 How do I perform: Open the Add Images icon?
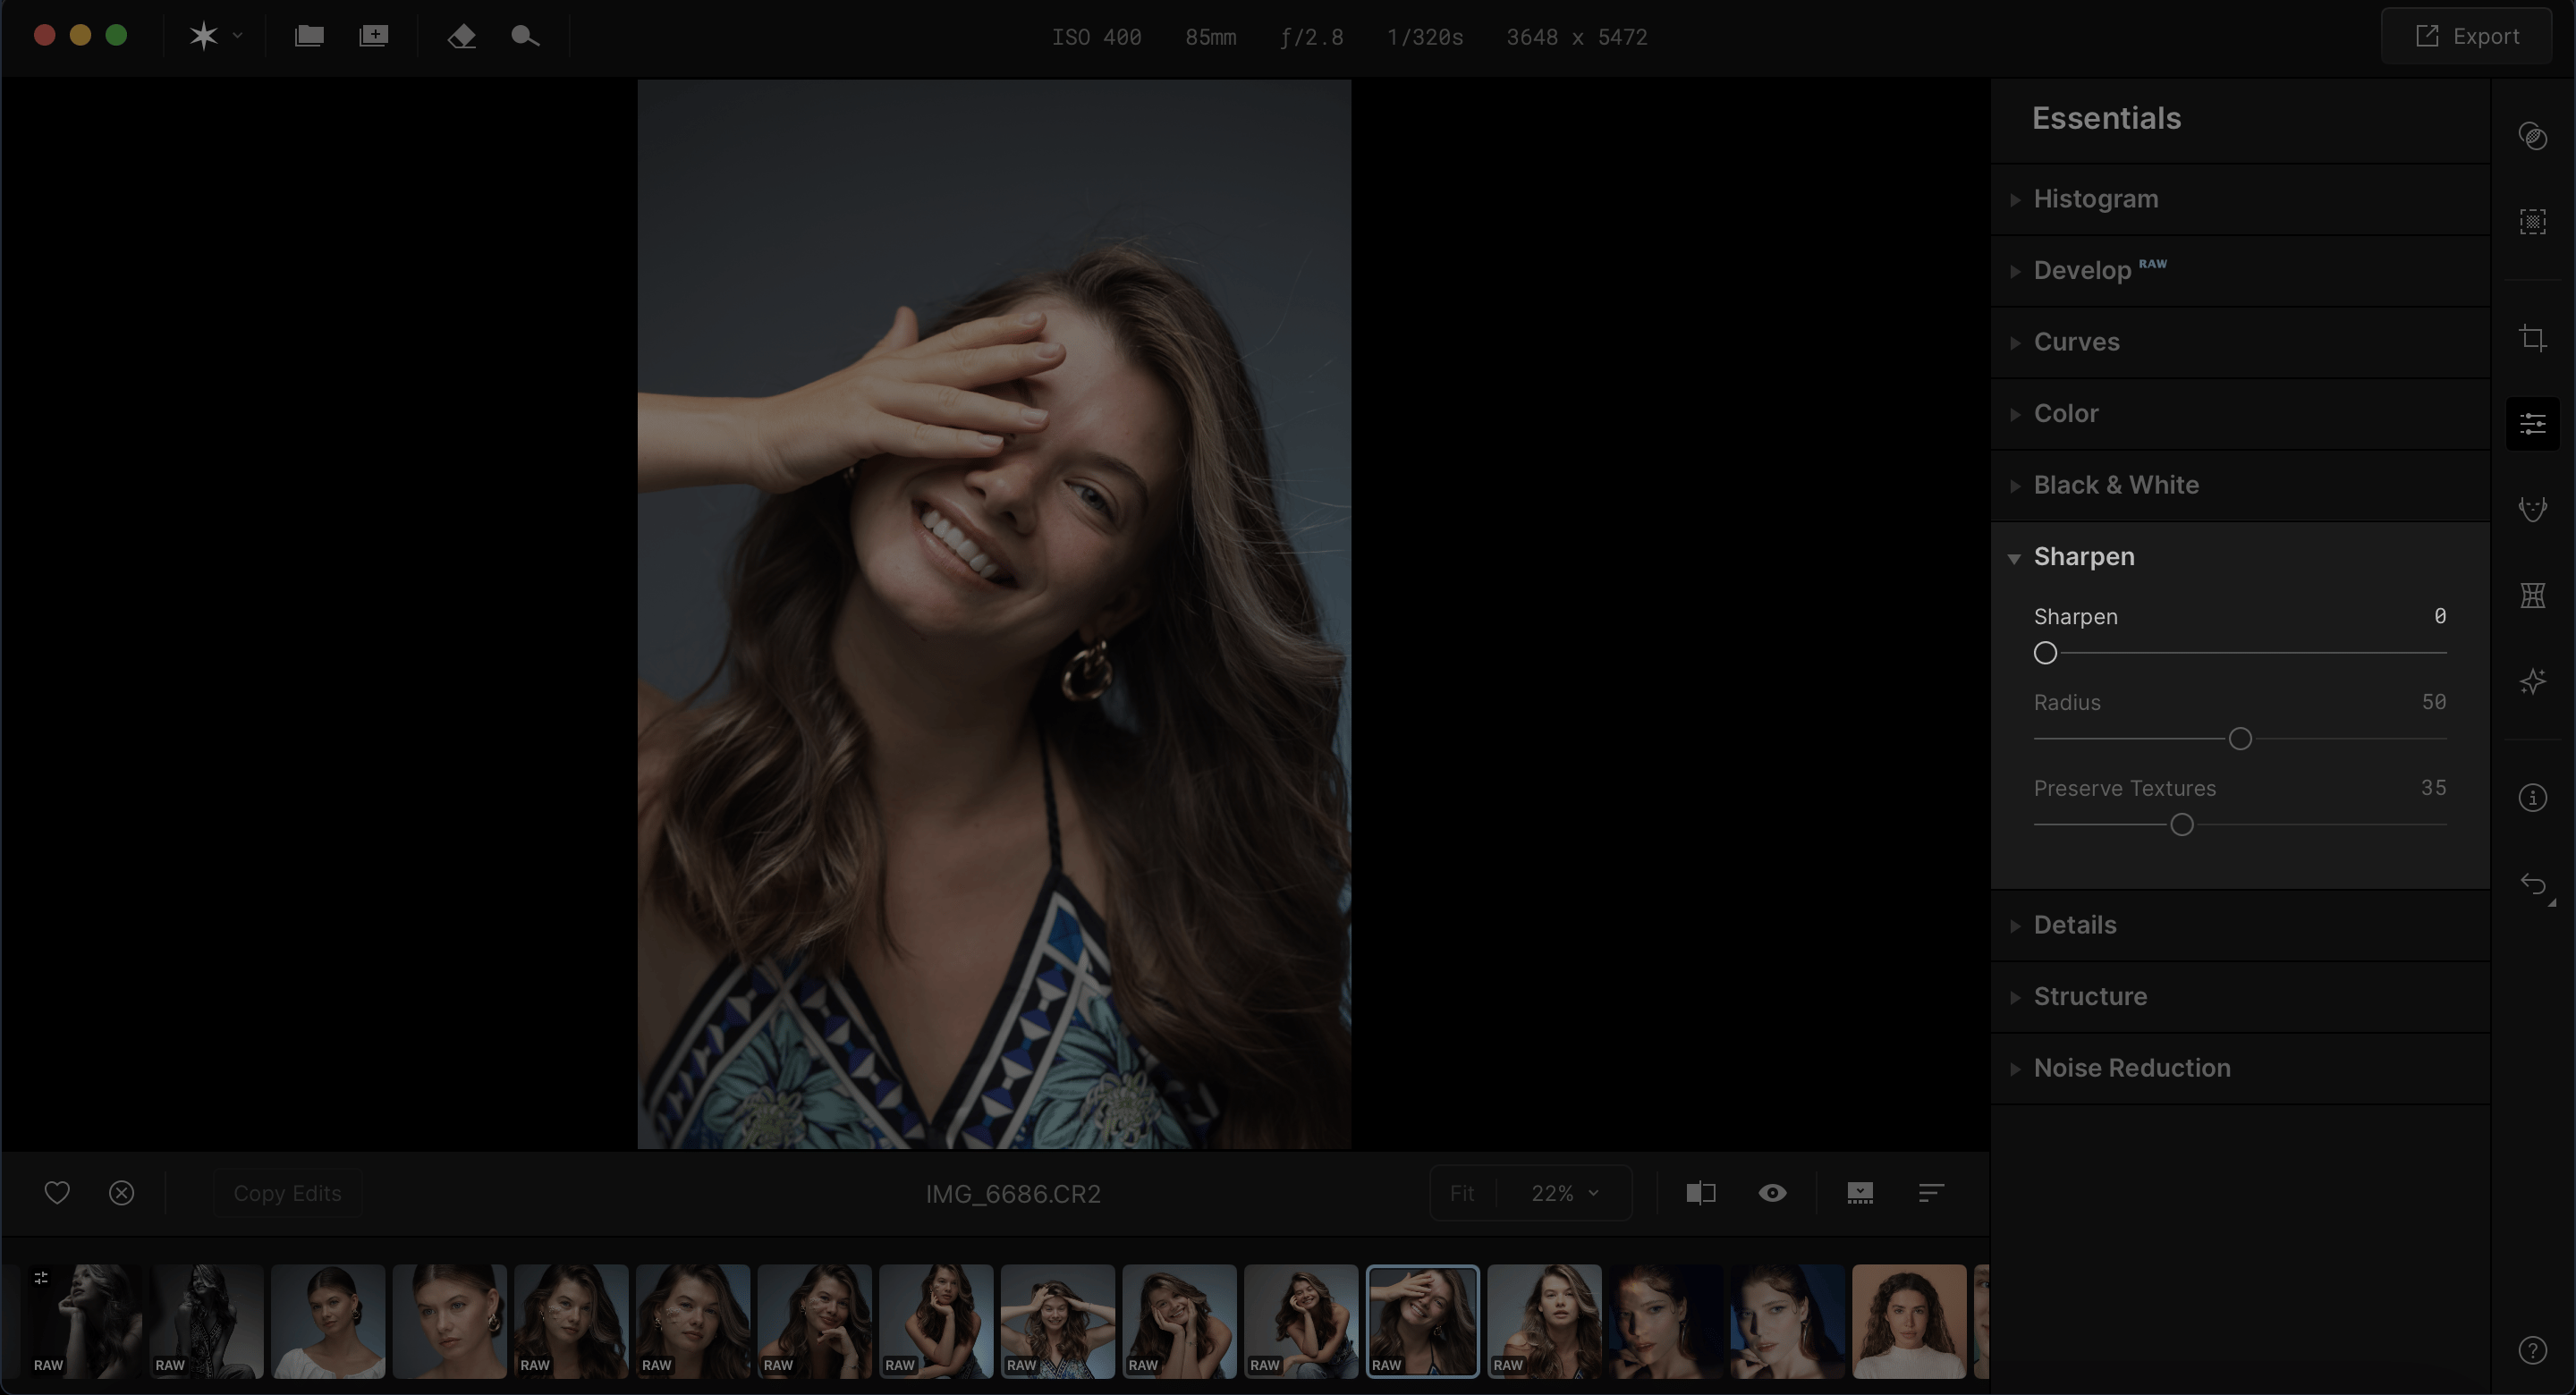374,37
